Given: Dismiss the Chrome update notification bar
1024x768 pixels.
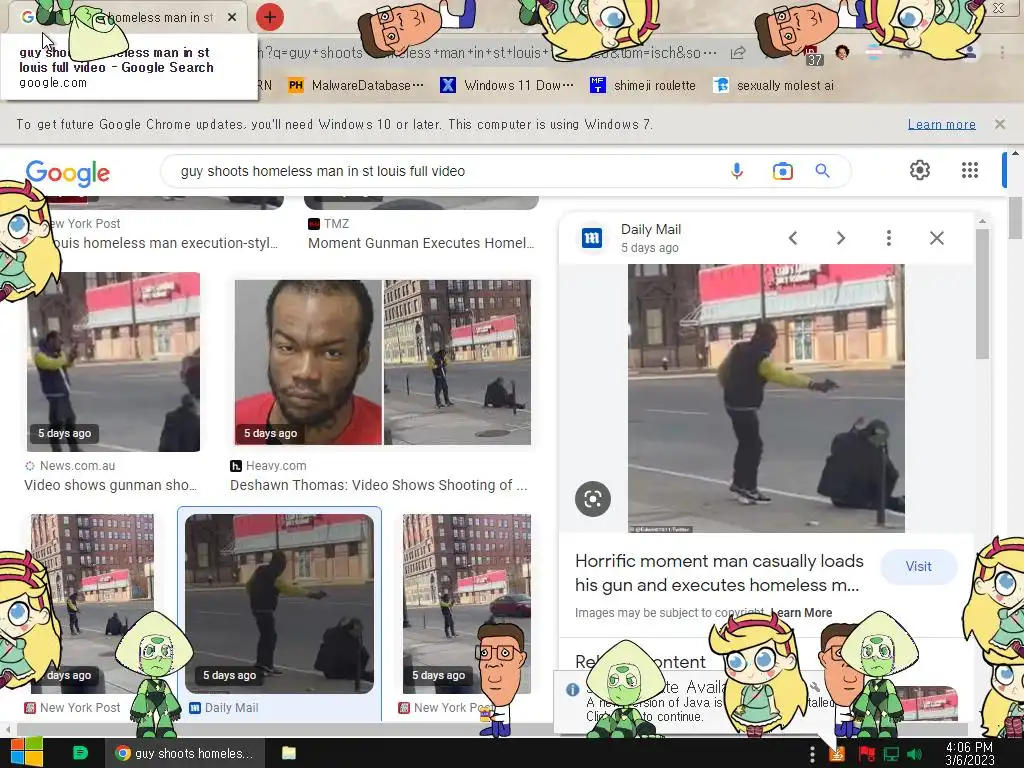Looking at the screenshot, I should pyautogui.click(x=1000, y=123).
